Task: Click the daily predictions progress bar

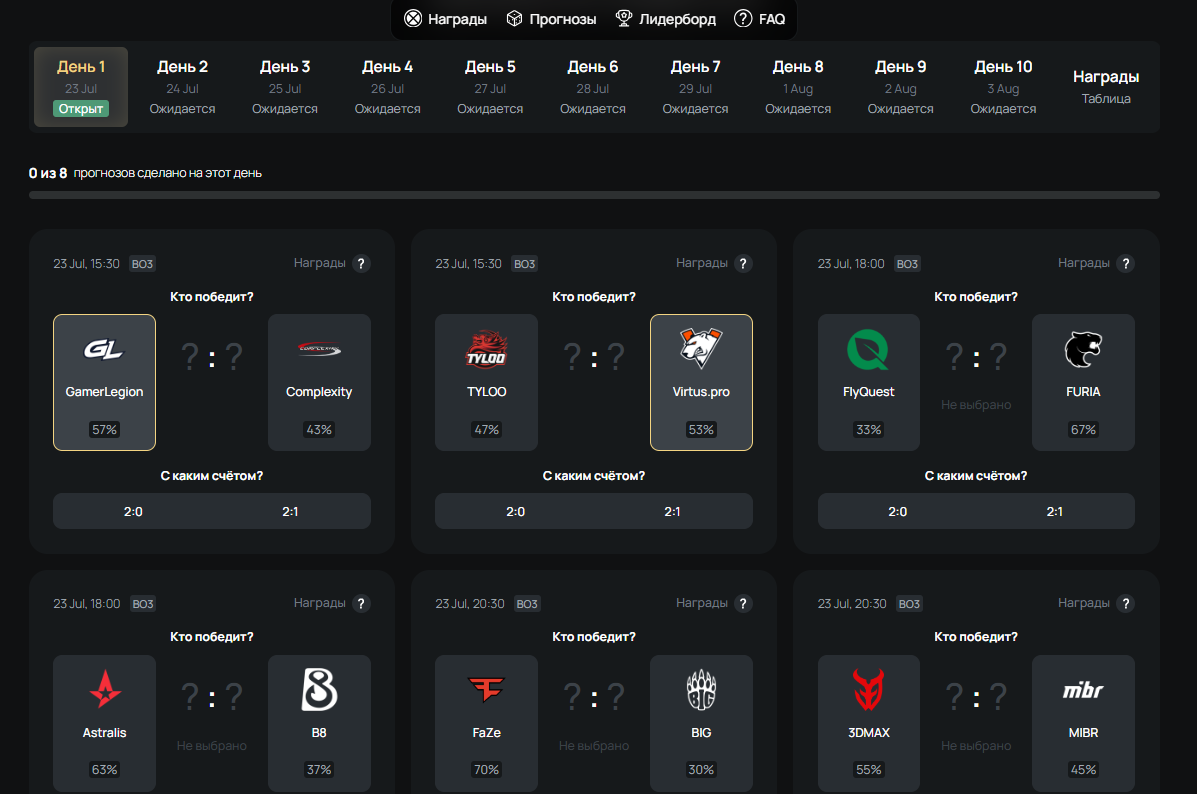Action: point(594,195)
